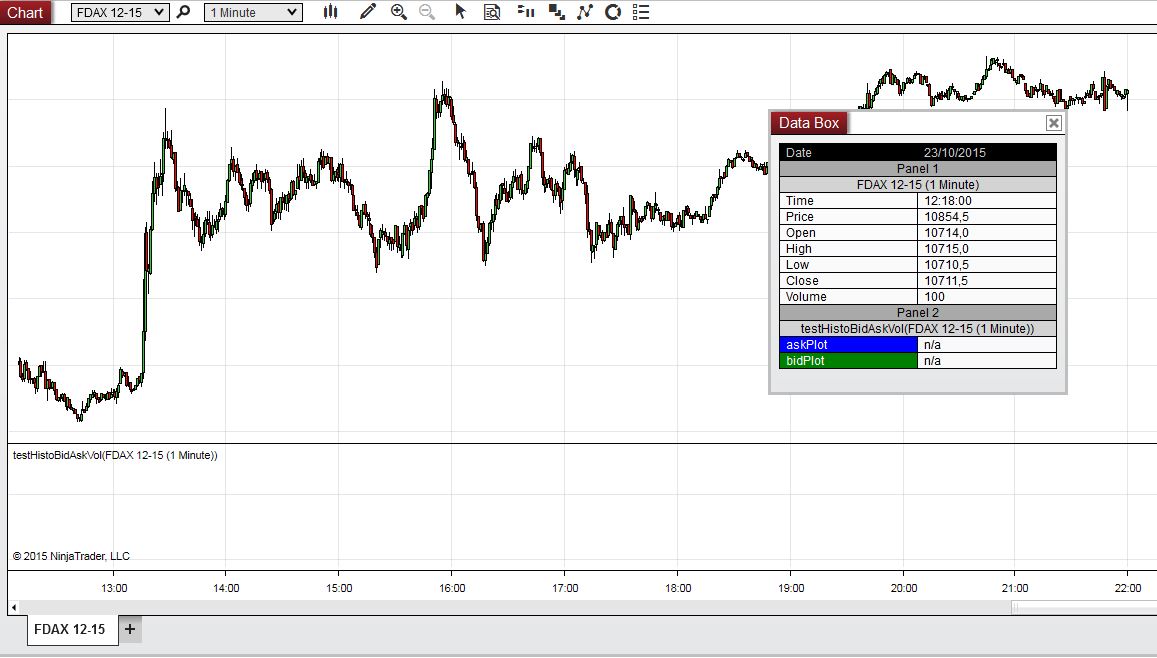Open the Indicators icon
Screen dimensions: 1157x658
(585, 12)
